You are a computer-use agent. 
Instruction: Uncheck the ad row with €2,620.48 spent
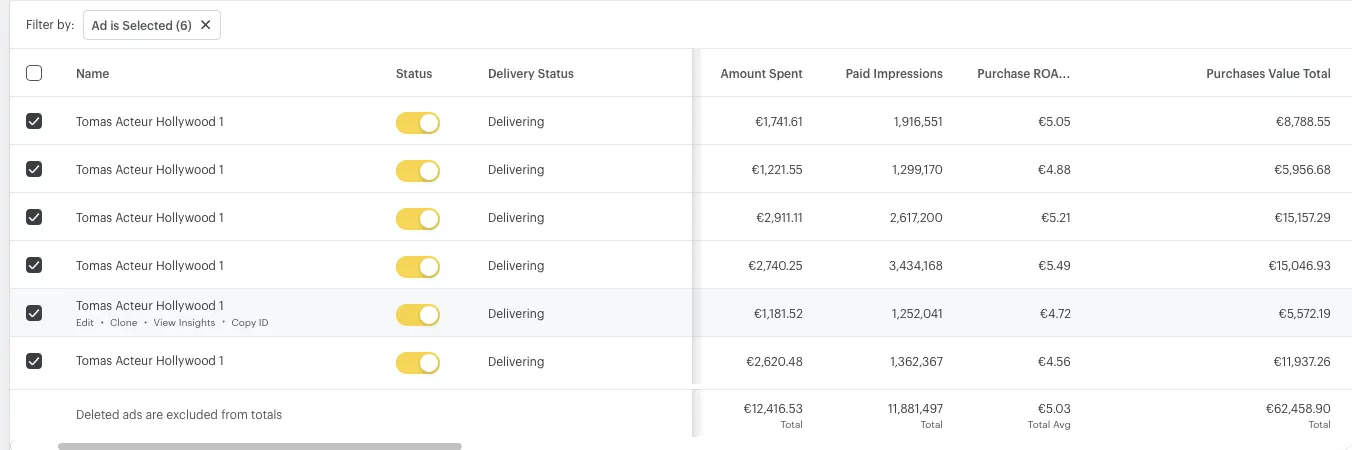pyautogui.click(x=34, y=361)
